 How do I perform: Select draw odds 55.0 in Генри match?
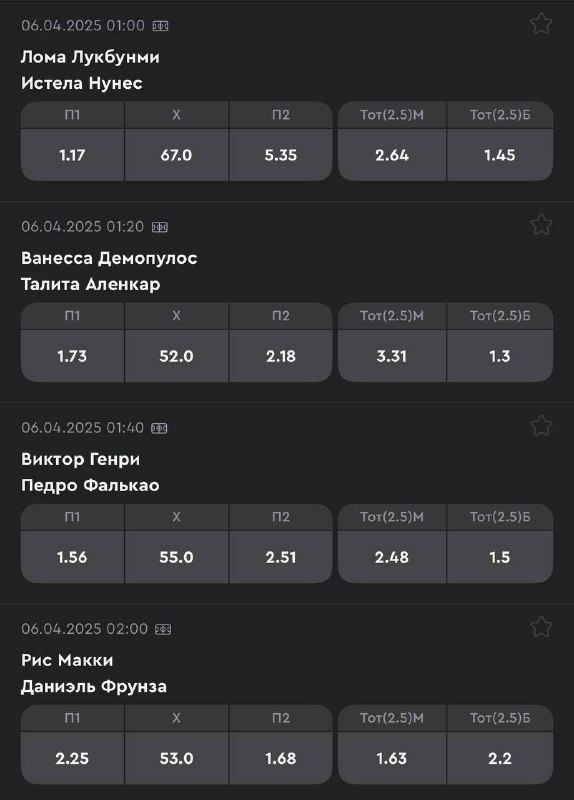click(177, 557)
